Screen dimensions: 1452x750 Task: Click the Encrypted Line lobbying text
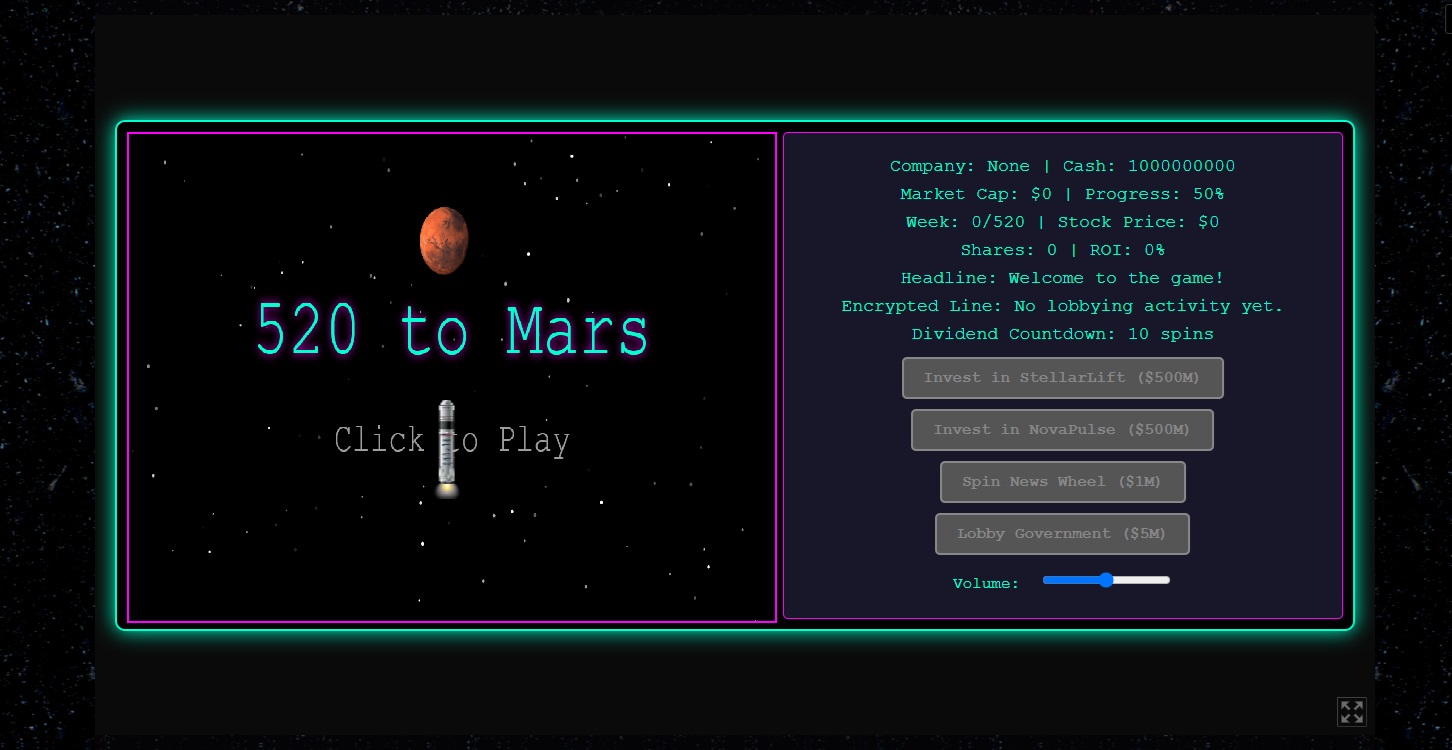click(1062, 306)
